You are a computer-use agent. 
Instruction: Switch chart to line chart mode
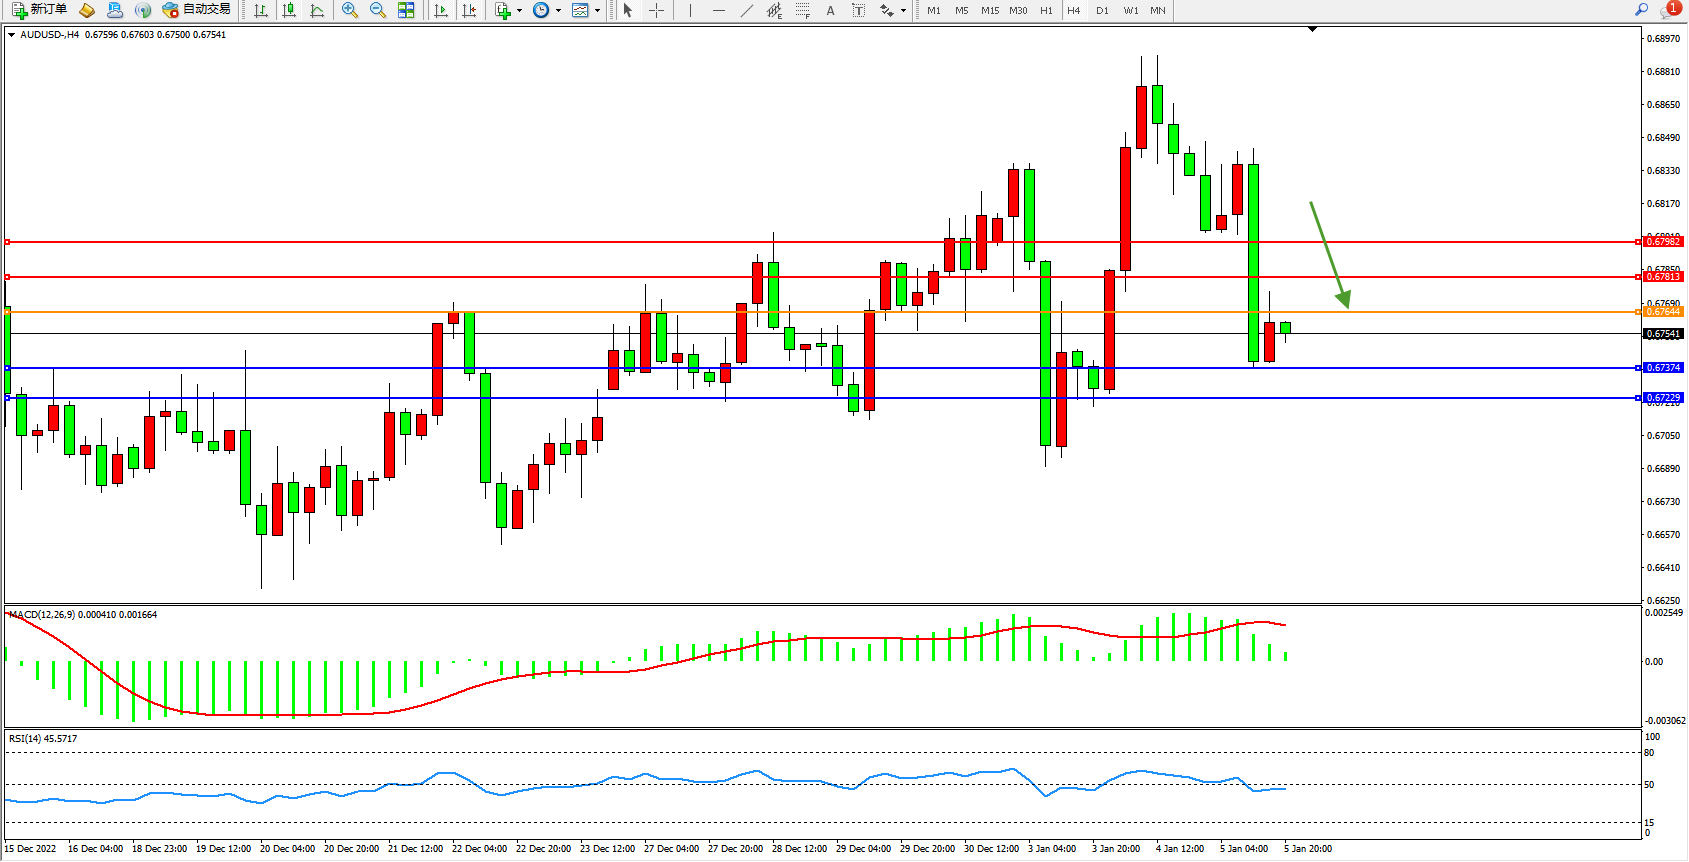[x=317, y=10]
